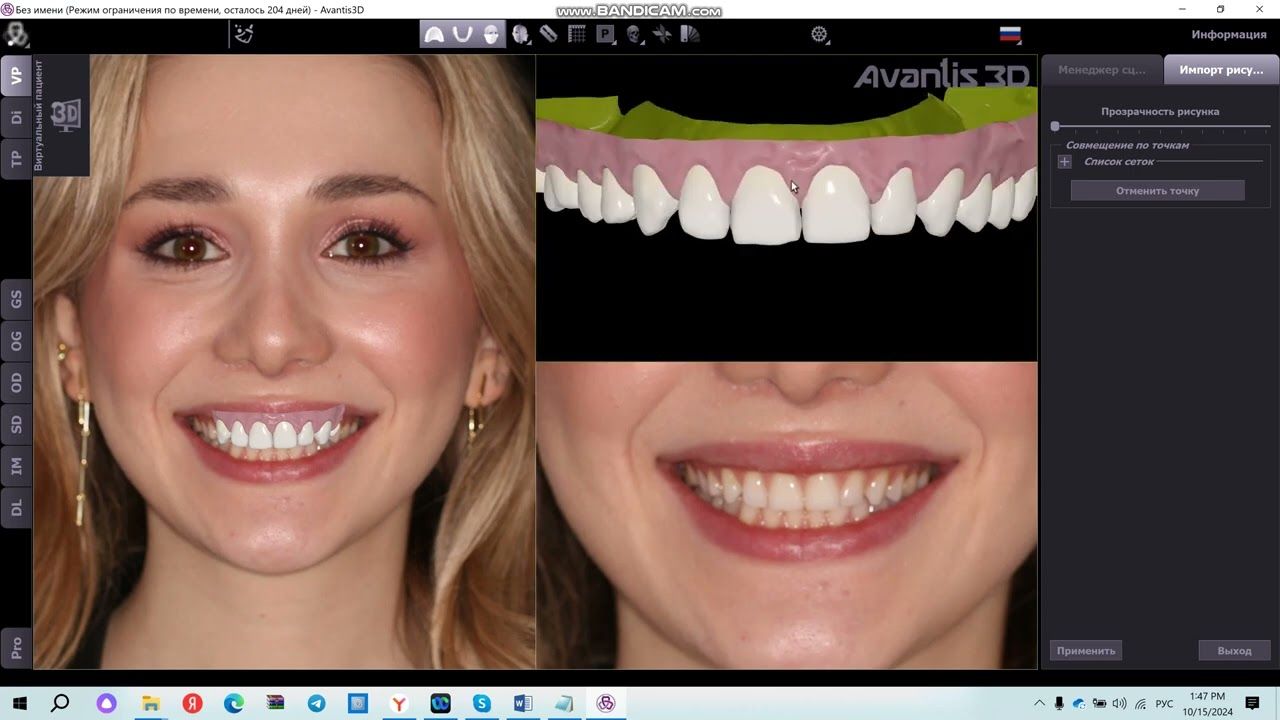The image size is (1280, 720).
Task: Click the head profile tool icon
Action: click(x=520, y=34)
